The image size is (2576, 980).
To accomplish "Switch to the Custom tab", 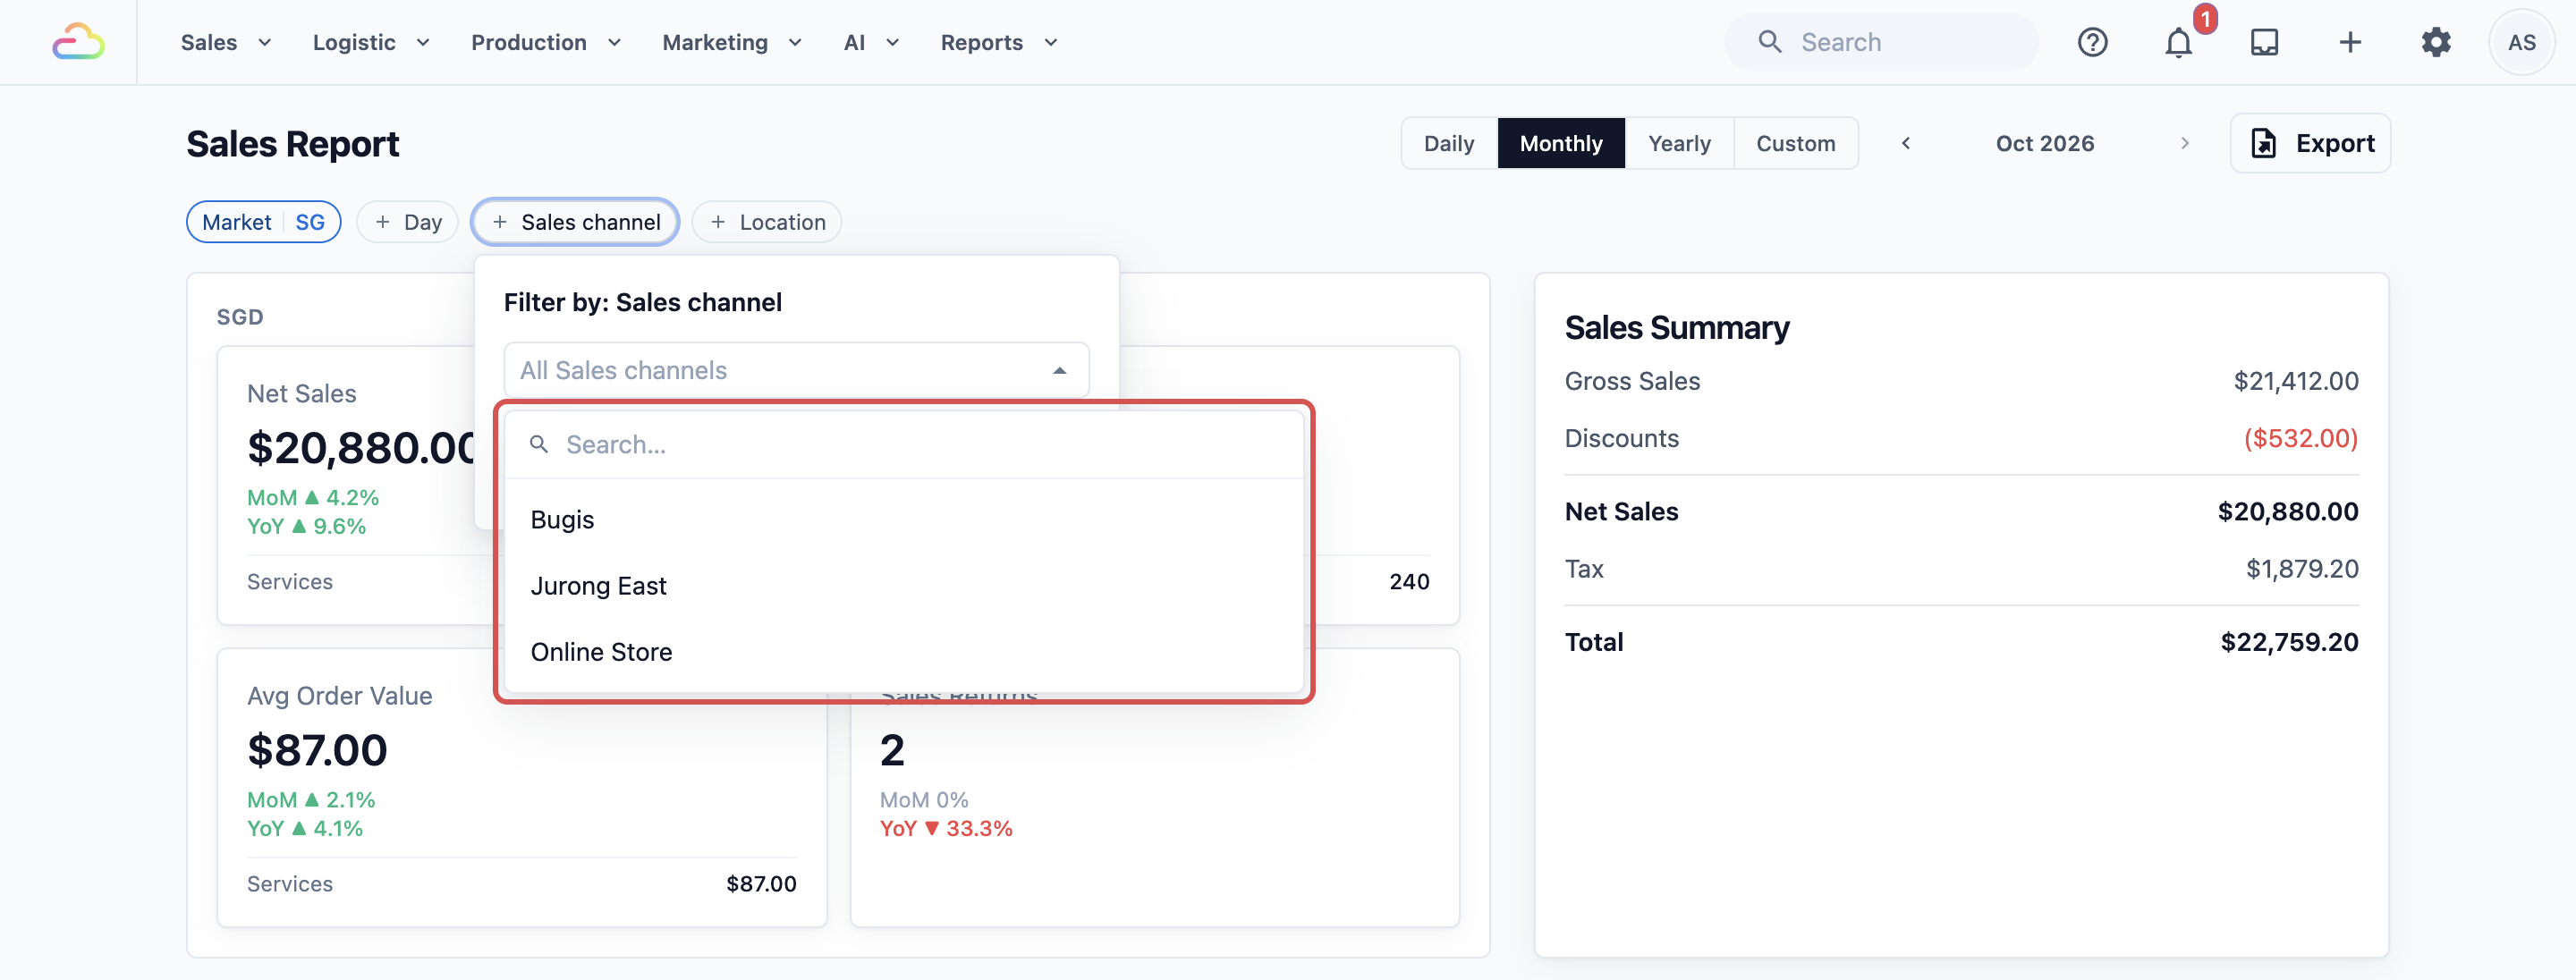I will [x=1795, y=143].
